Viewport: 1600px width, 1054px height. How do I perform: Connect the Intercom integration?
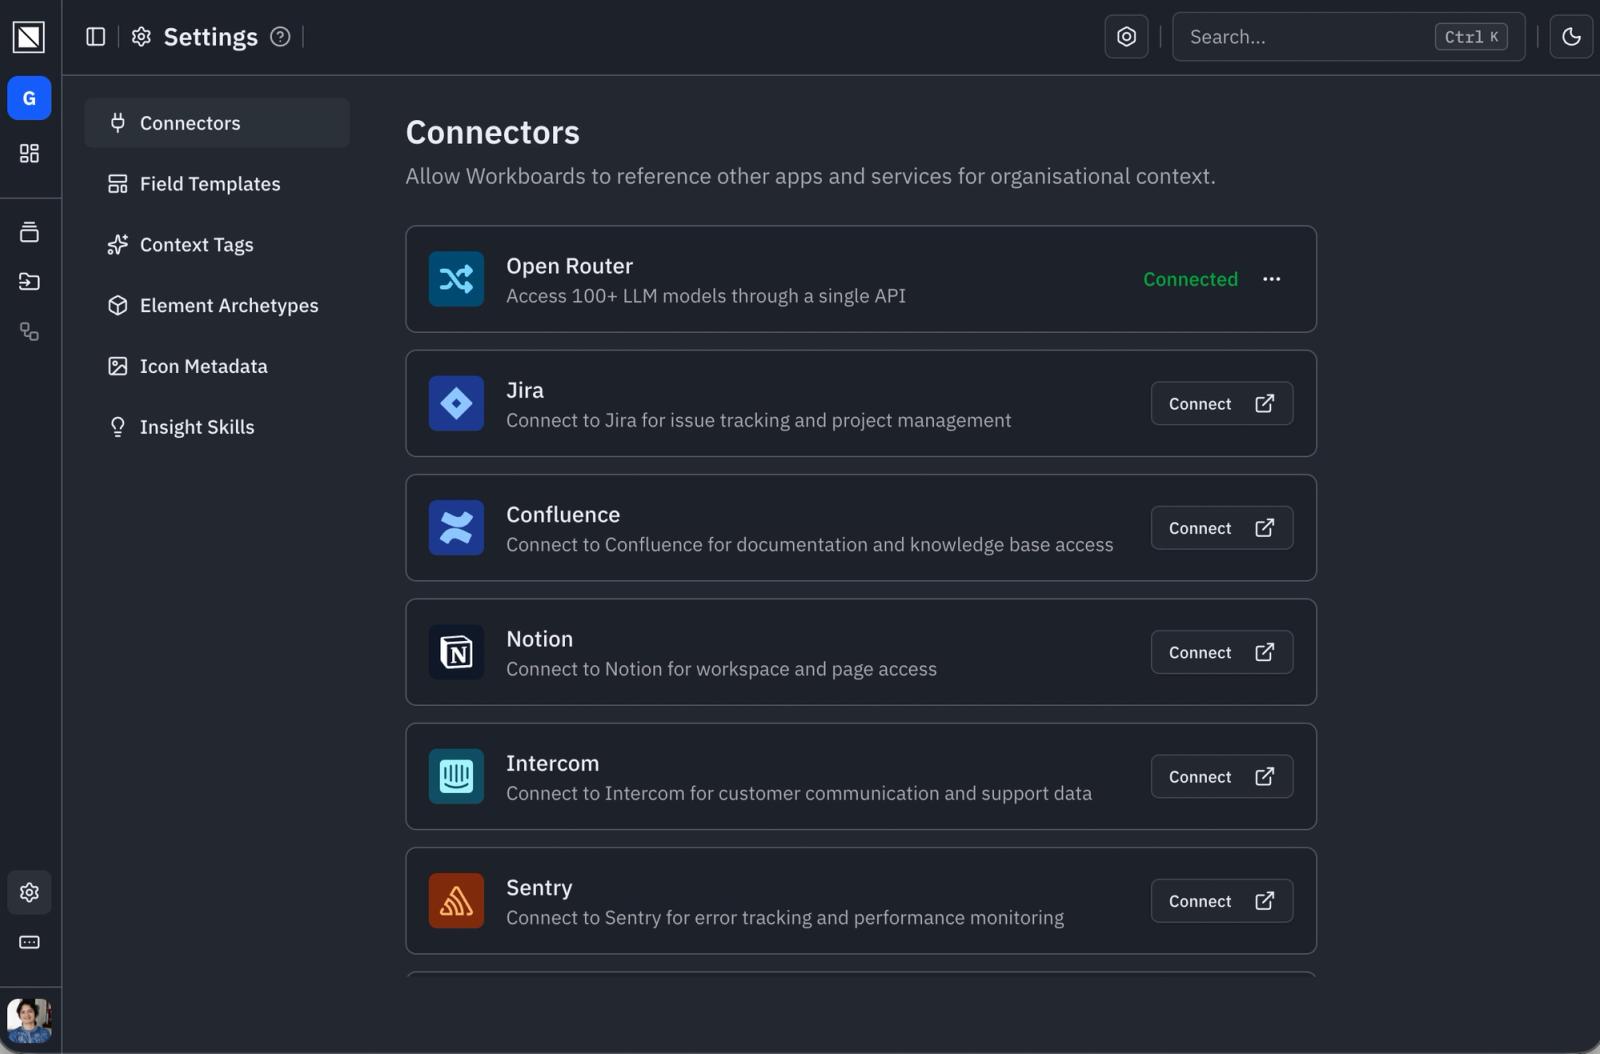1221,777
